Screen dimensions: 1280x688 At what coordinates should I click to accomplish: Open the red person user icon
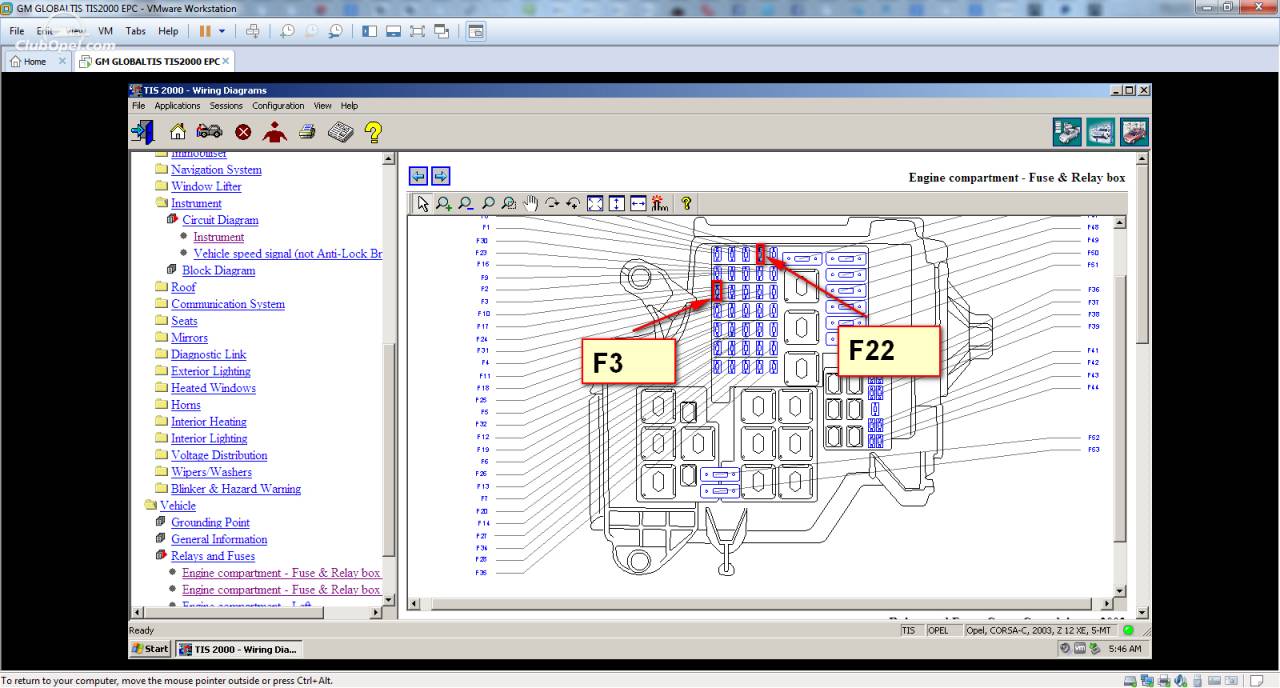[275, 131]
